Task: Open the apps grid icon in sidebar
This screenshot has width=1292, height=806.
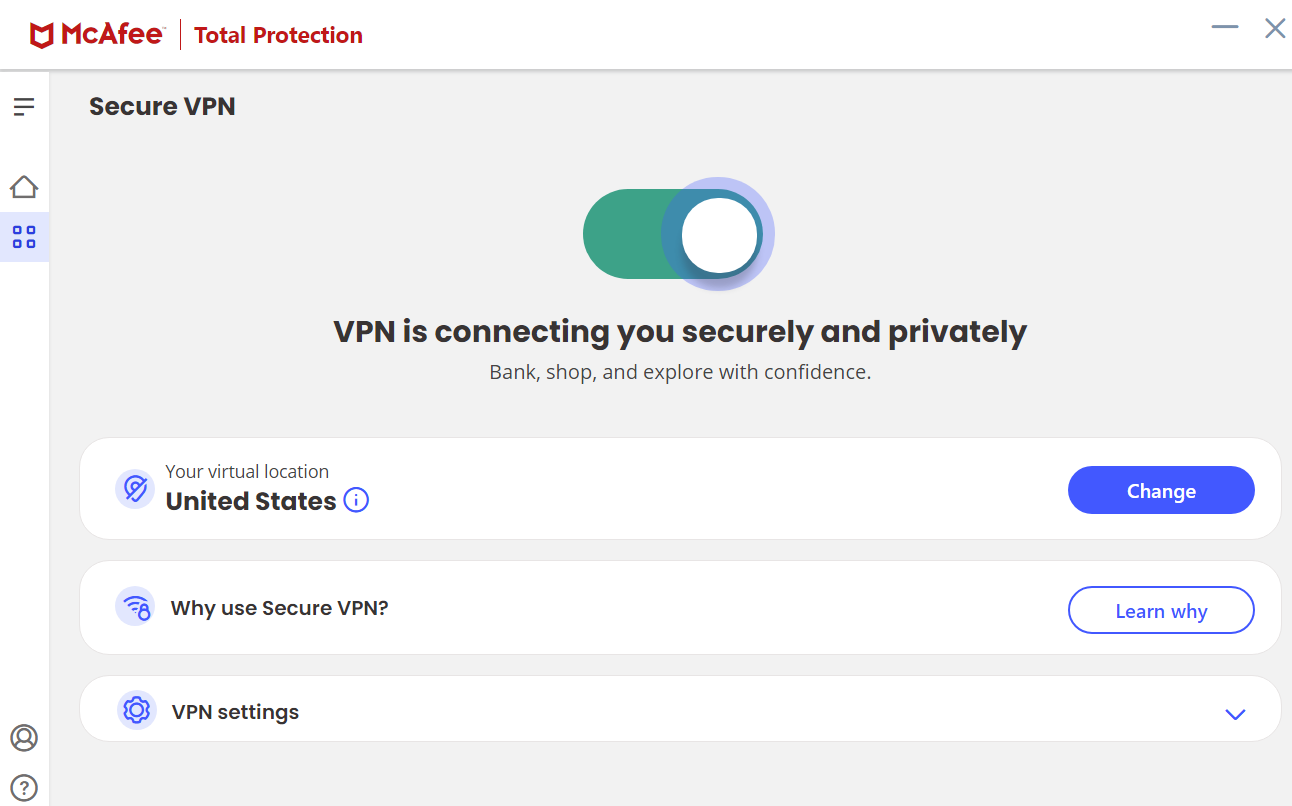Action: click(24, 237)
